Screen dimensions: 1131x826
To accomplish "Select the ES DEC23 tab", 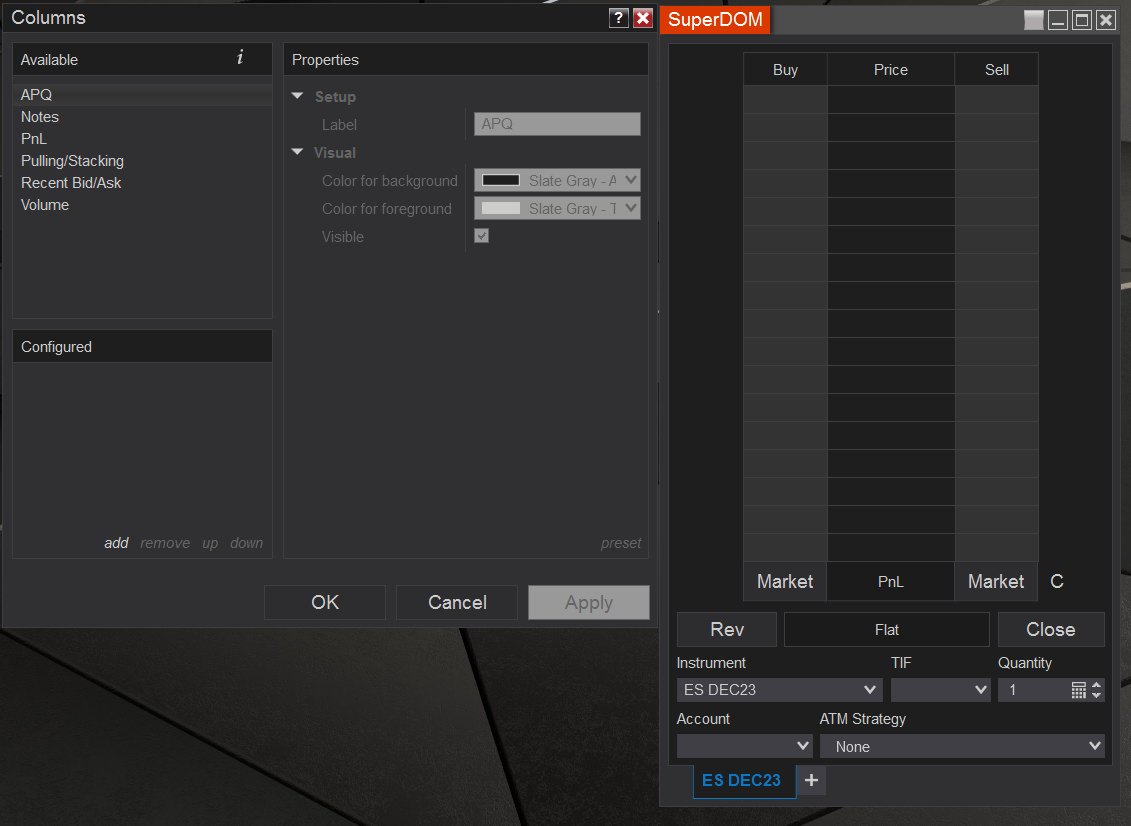I will point(744,781).
